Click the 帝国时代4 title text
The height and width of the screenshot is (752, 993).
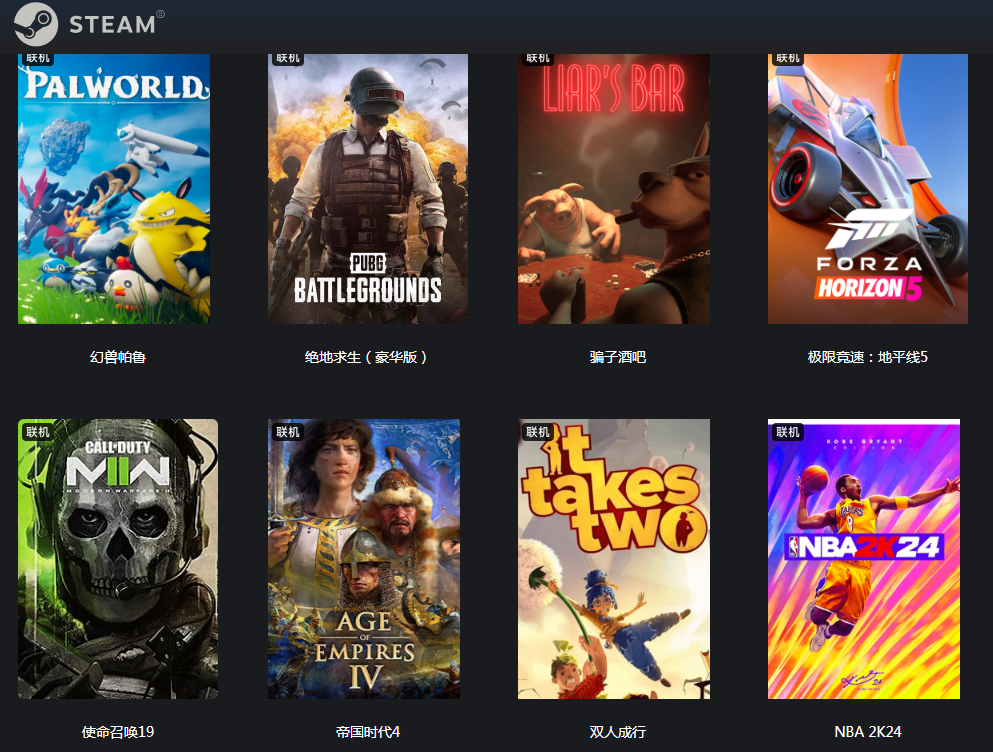click(x=367, y=732)
